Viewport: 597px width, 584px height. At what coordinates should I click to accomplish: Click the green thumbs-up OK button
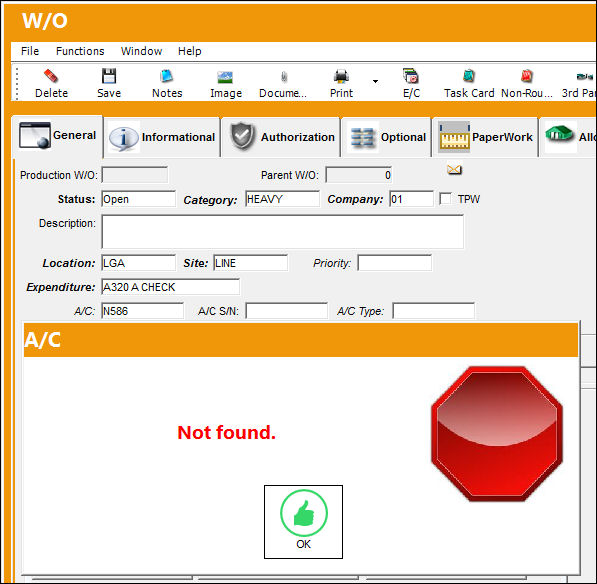pos(303,522)
